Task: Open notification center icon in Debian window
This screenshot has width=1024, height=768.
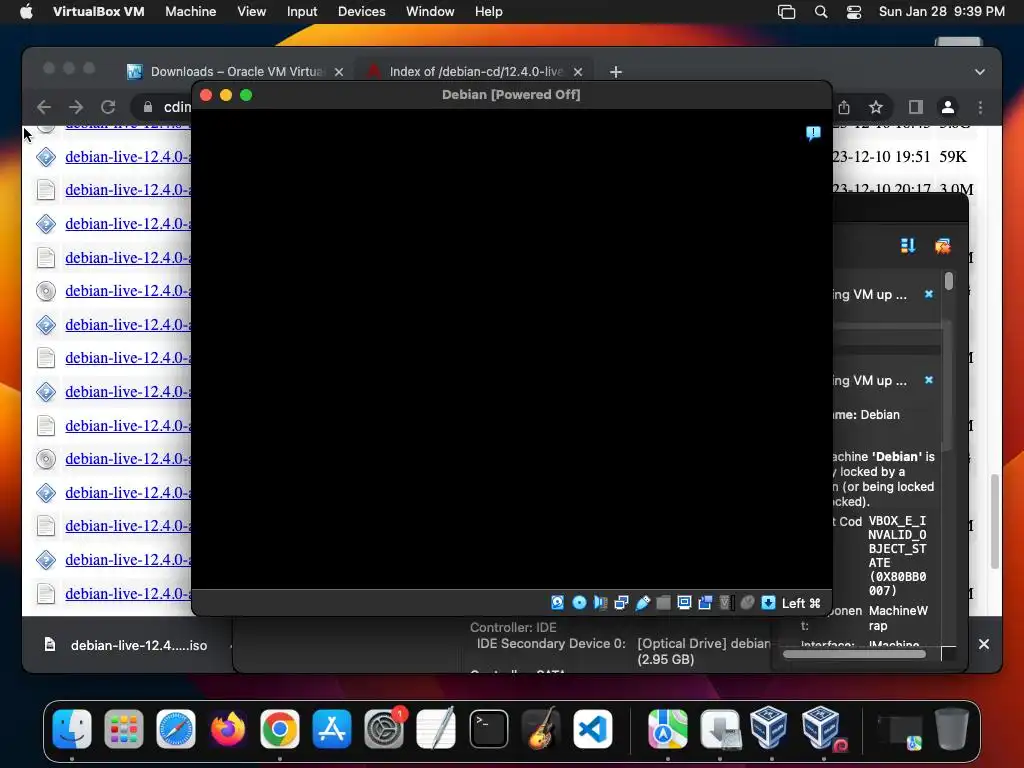Action: click(x=813, y=133)
